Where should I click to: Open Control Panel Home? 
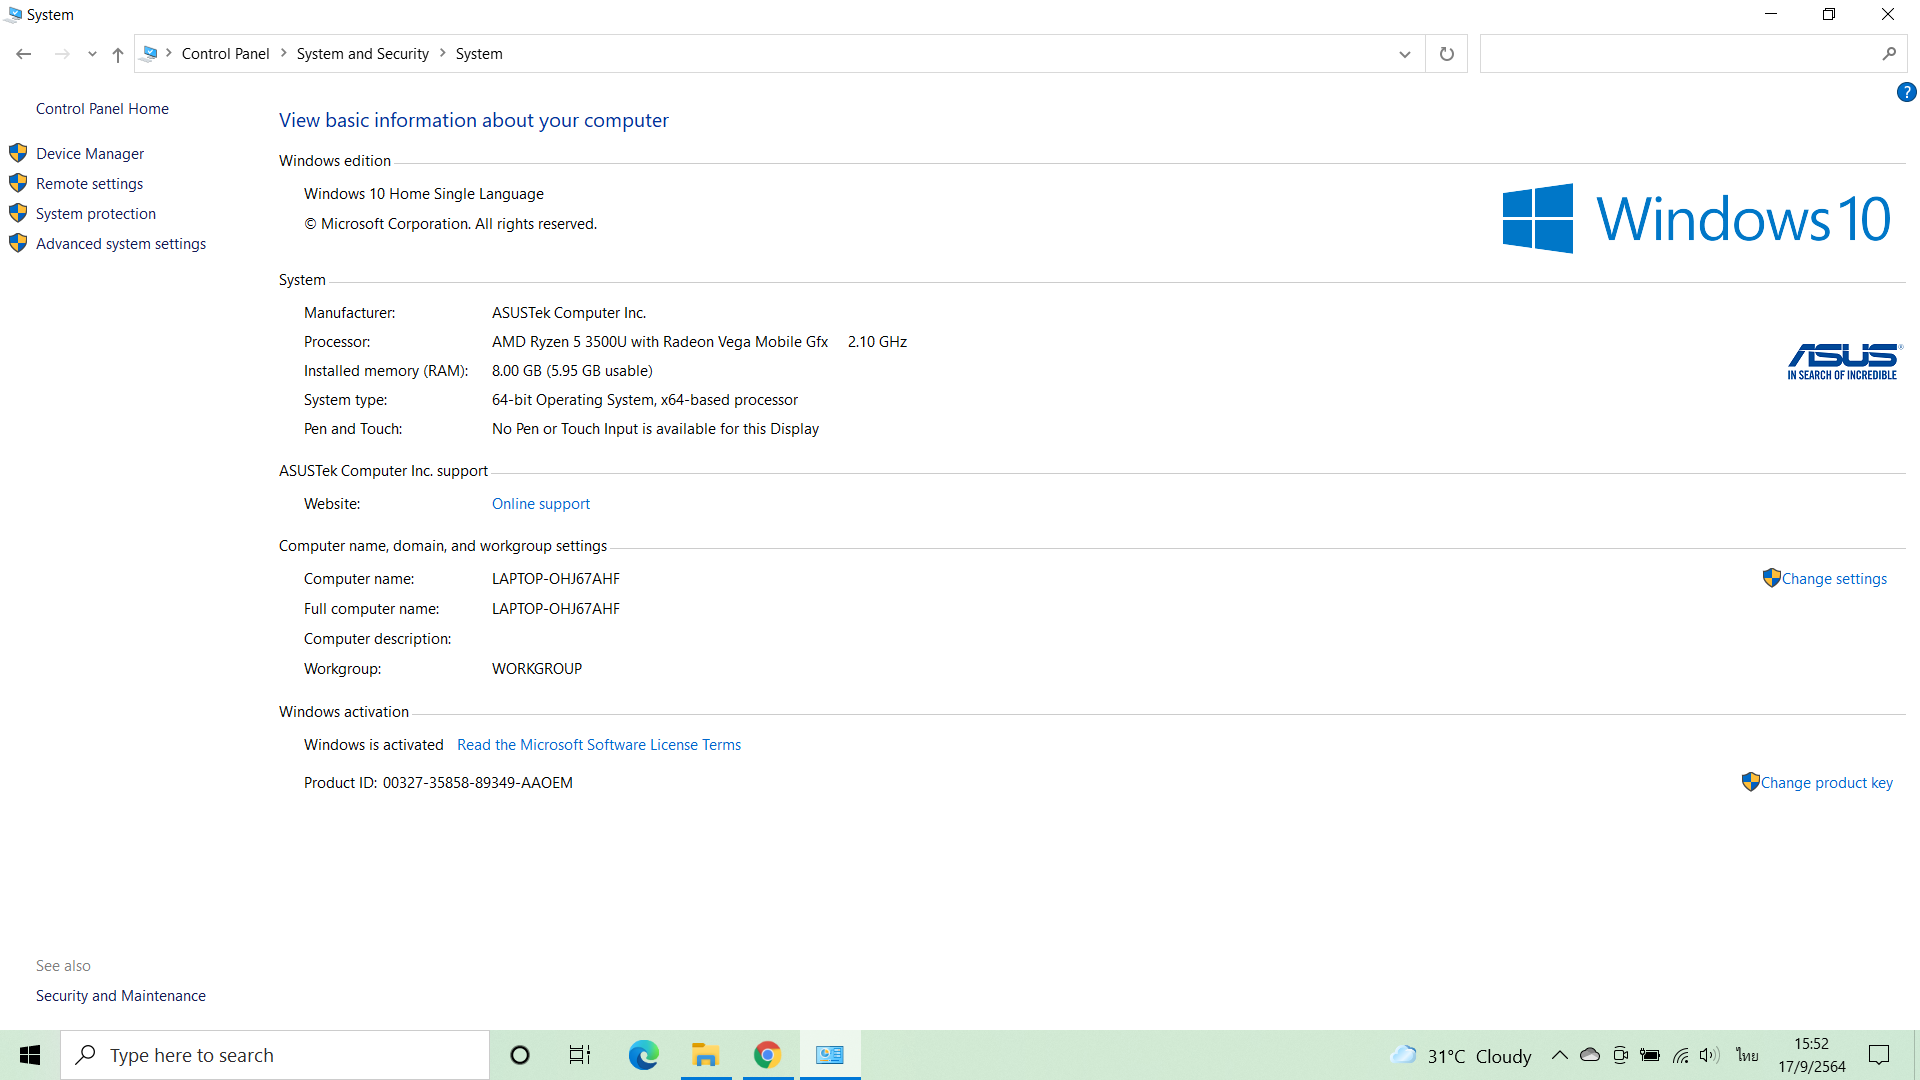102,109
